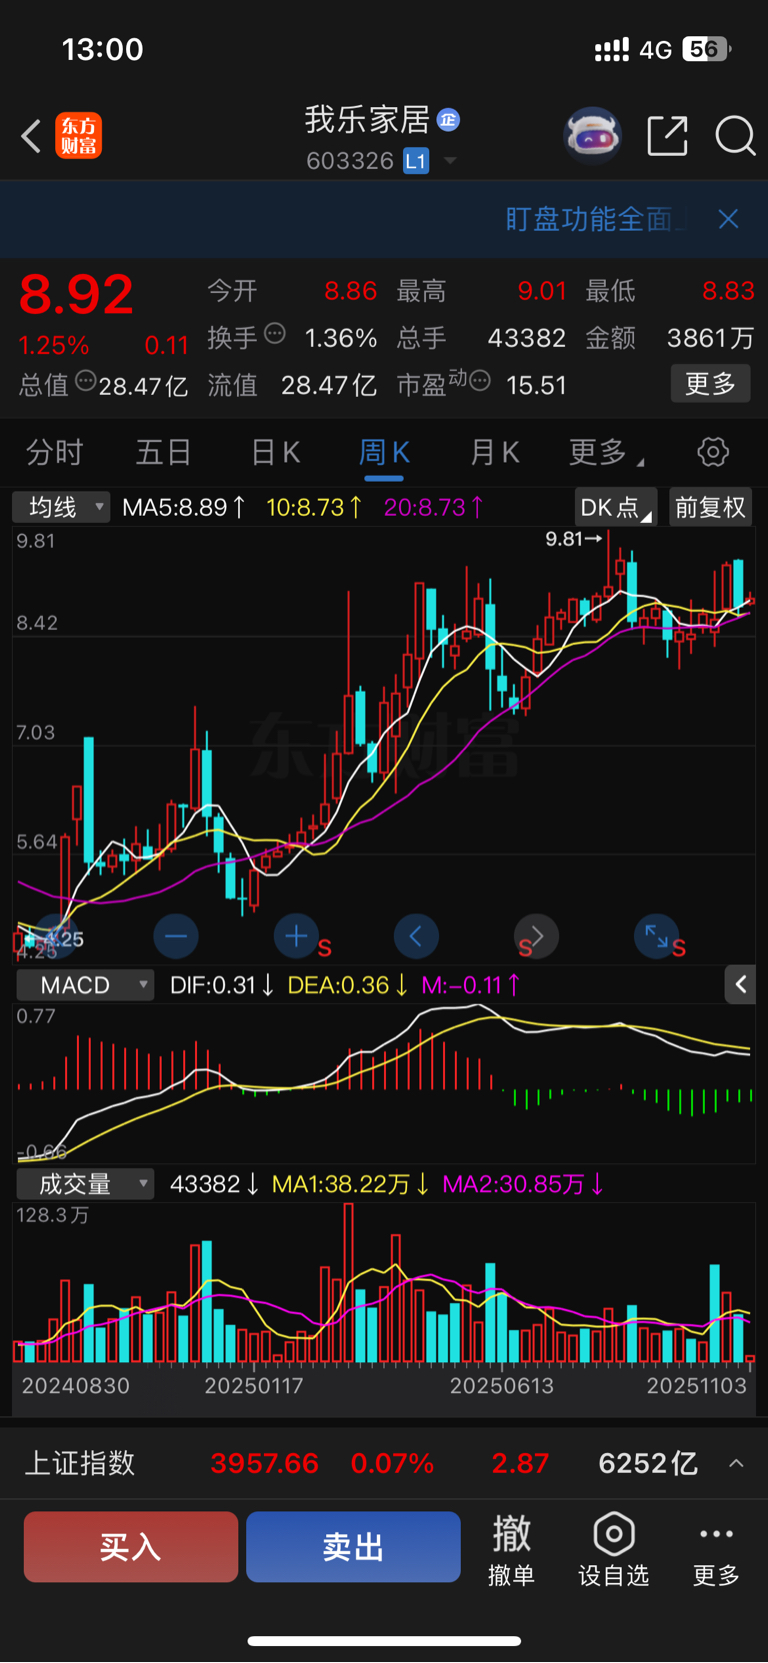
Task: Tap the DEA:0.36 value
Action: 347,985
